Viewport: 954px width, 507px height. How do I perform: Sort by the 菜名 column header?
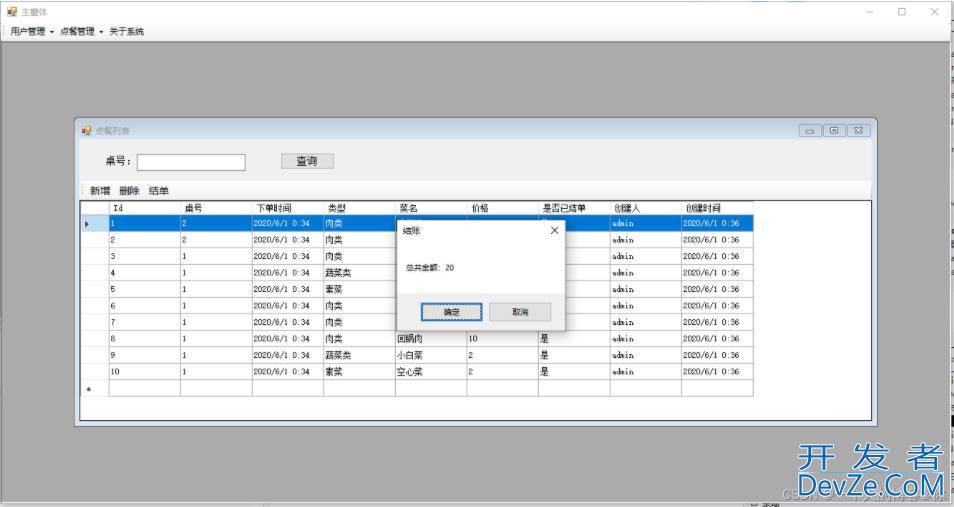point(431,208)
